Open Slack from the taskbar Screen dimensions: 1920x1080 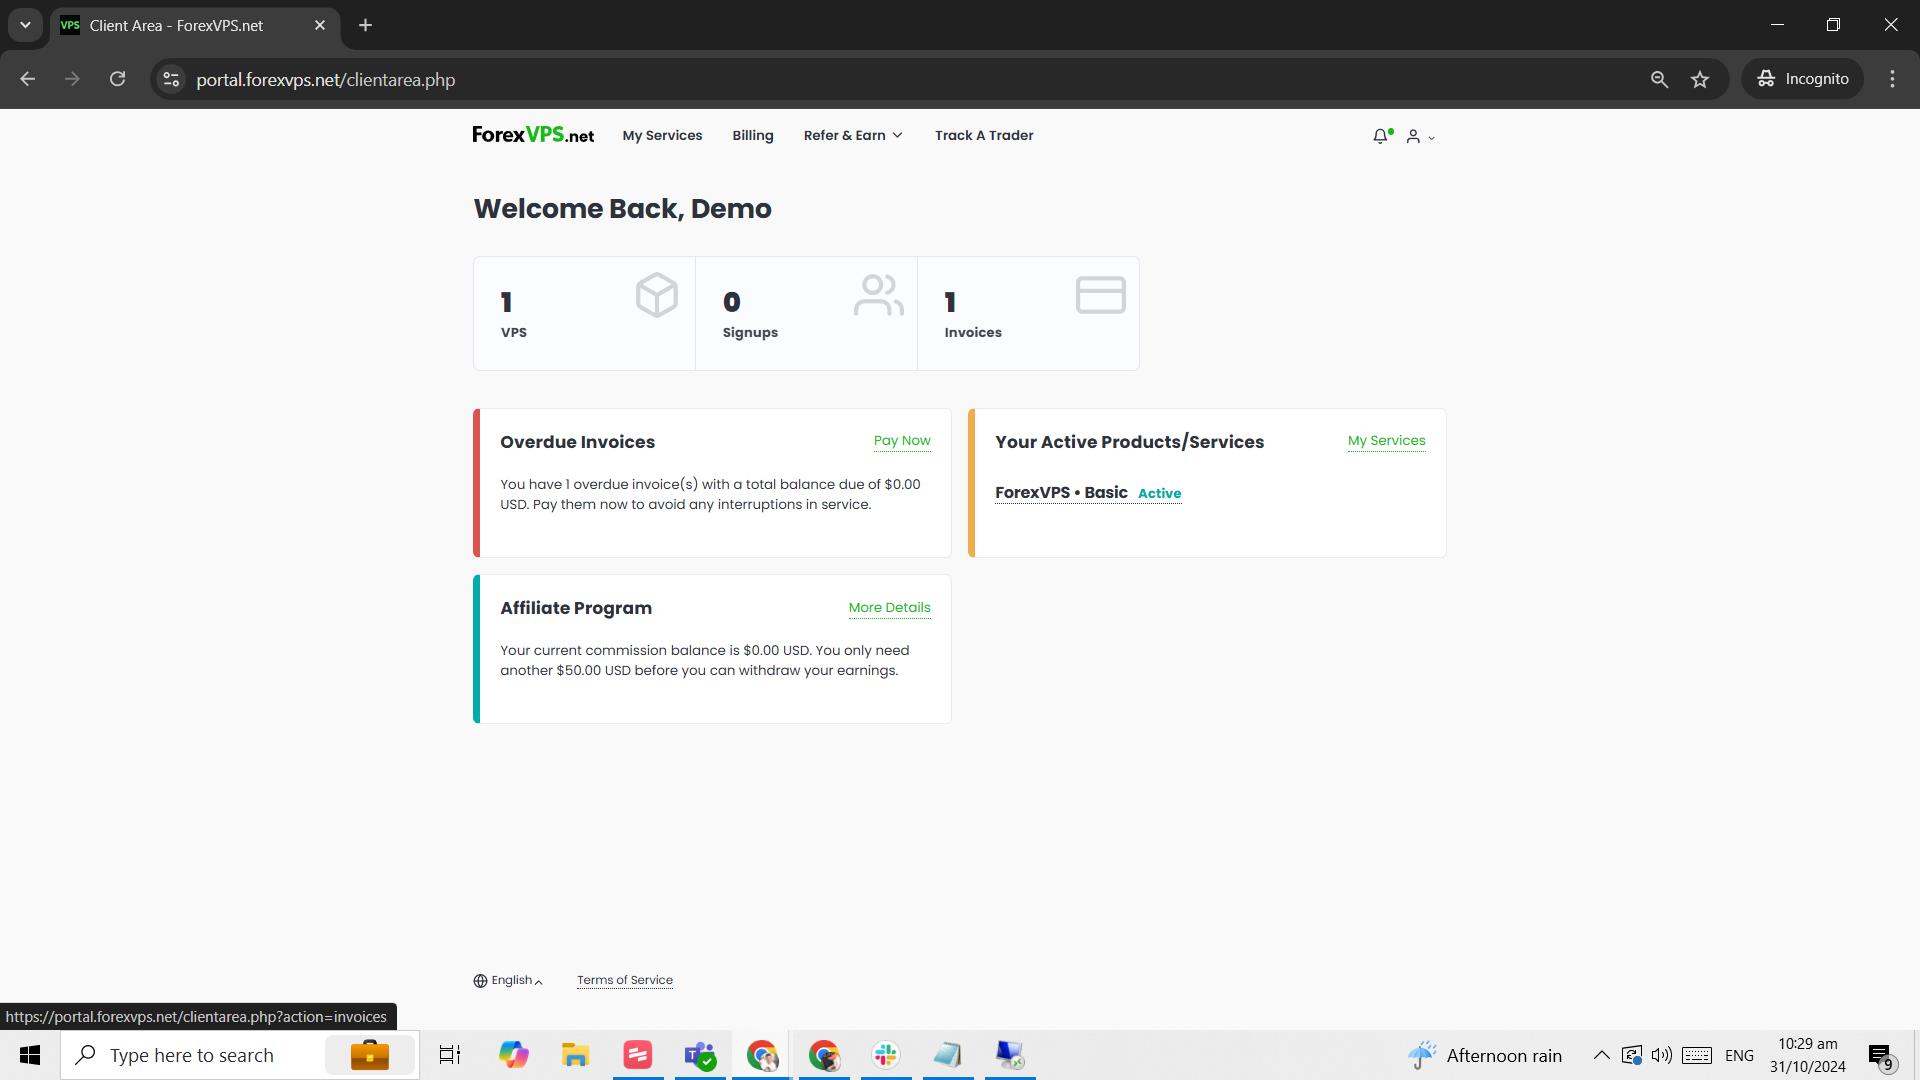tap(886, 1055)
